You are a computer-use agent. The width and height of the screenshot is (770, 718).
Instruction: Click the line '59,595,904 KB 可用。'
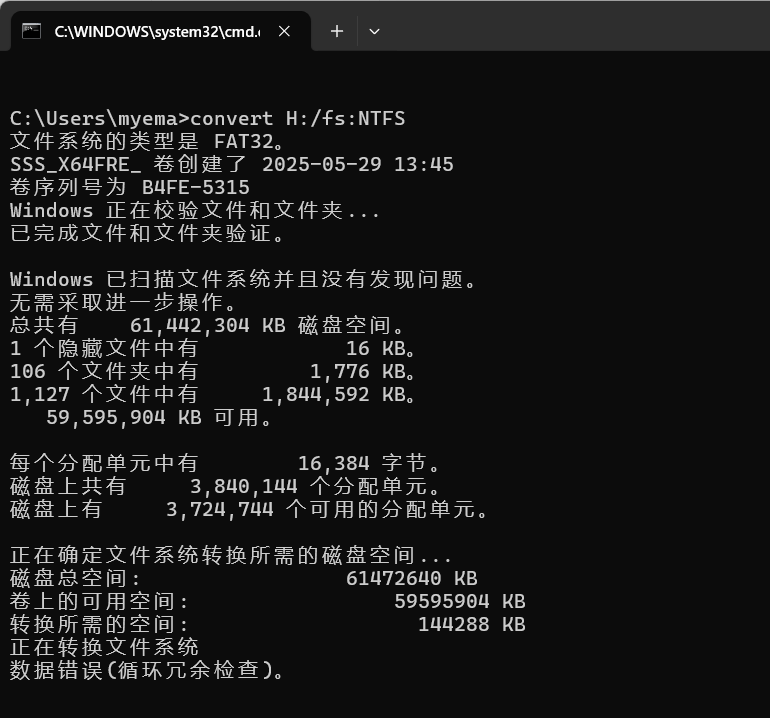(159, 417)
